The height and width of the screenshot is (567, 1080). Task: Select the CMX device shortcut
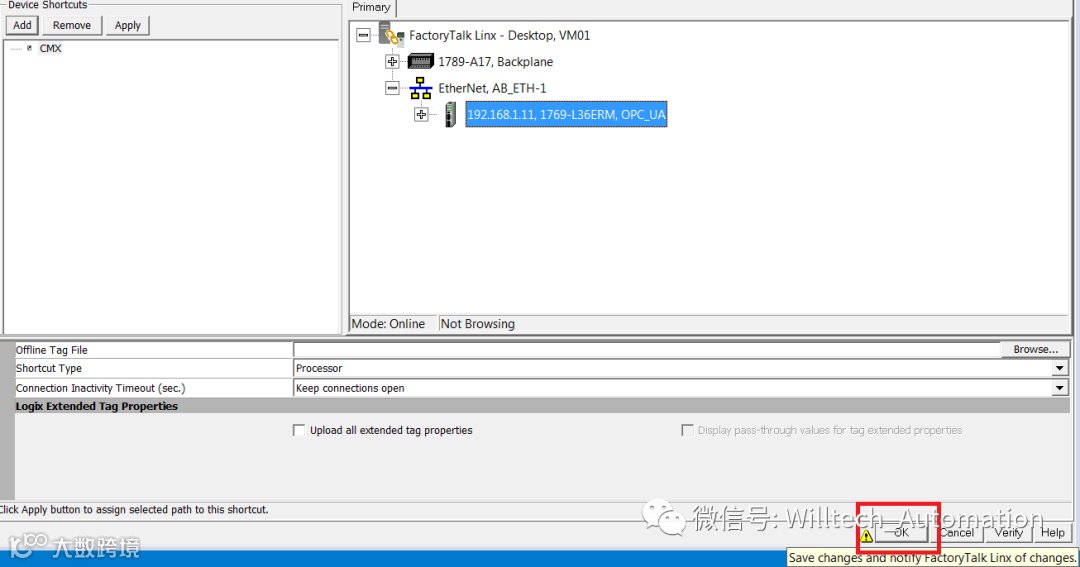(50, 48)
